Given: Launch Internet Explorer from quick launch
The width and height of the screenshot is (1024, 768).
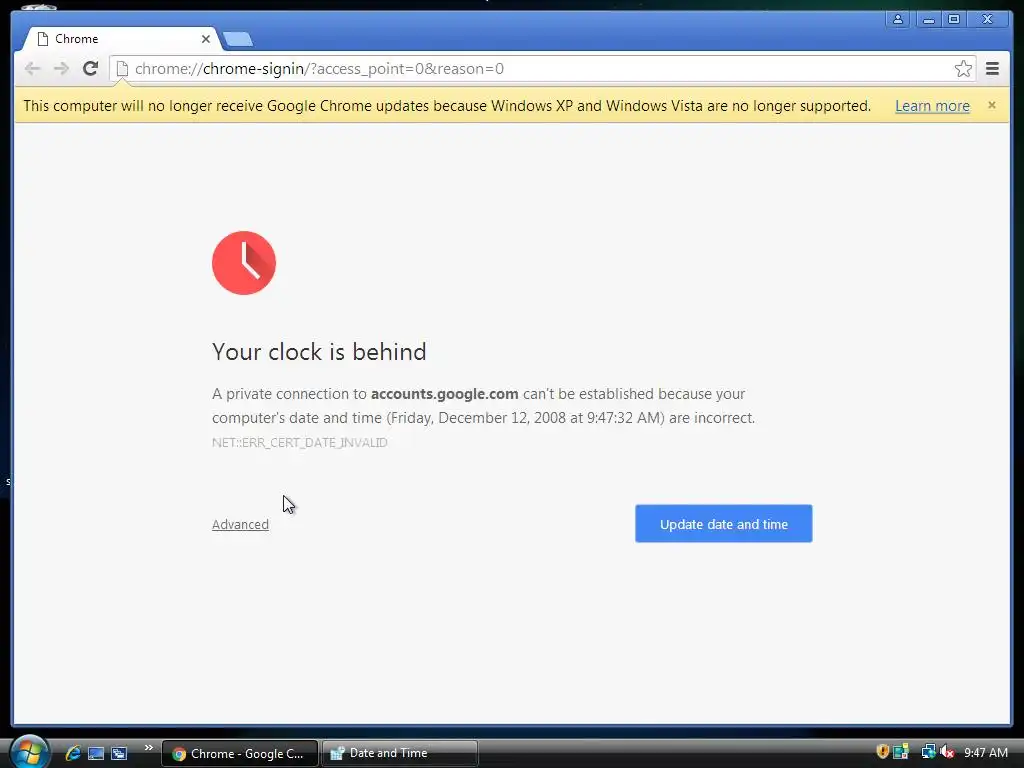Looking at the screenshot, I should click(x=73, y=753).
